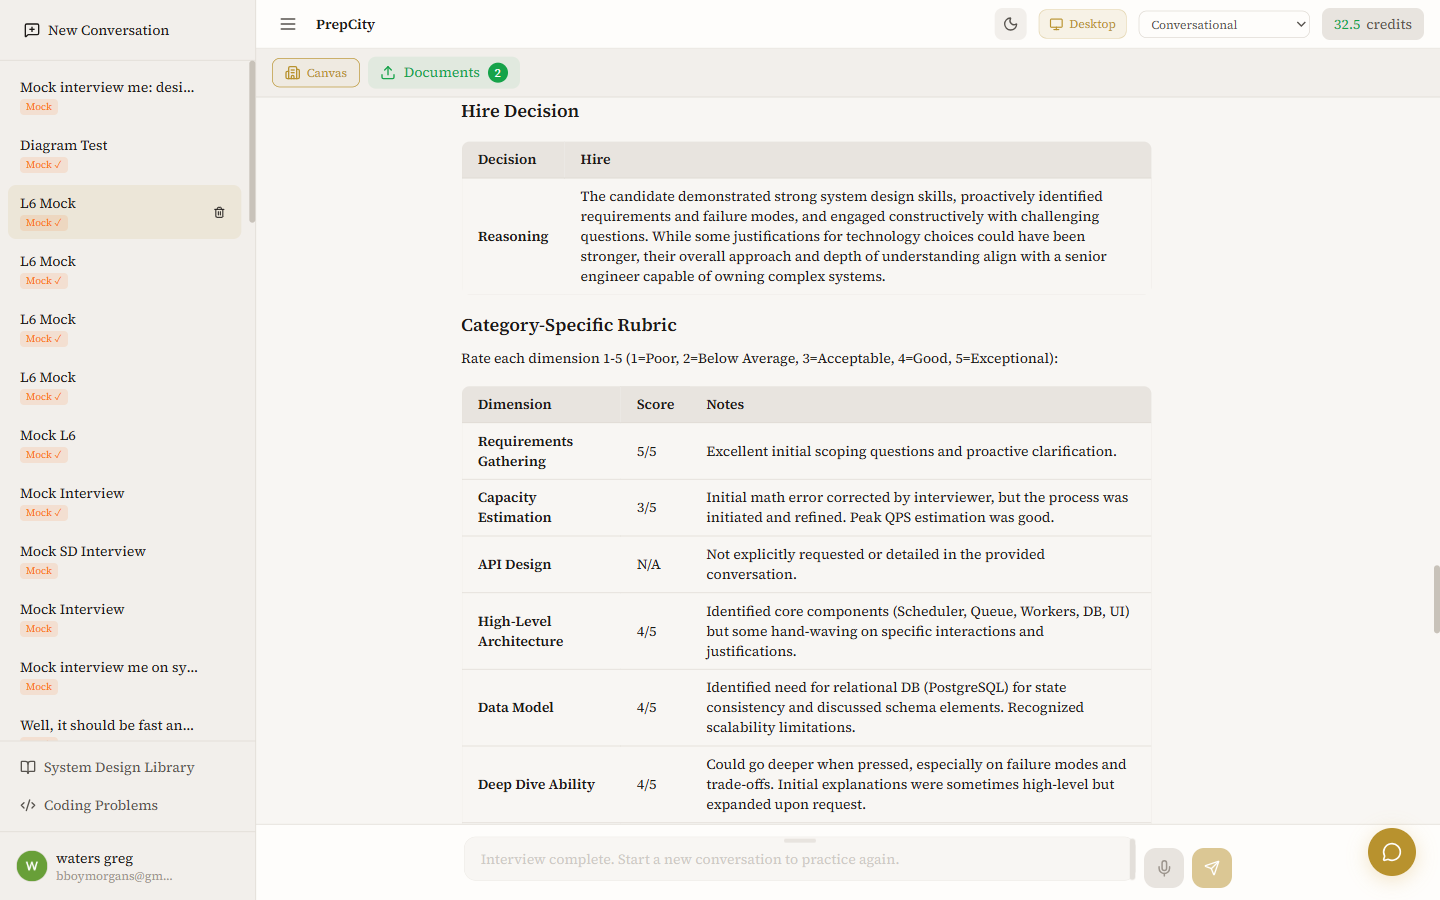Delete the selected L6 Mock conversation
The width and height of the screenshot is (1440, 900).
[x=219, y=212]
